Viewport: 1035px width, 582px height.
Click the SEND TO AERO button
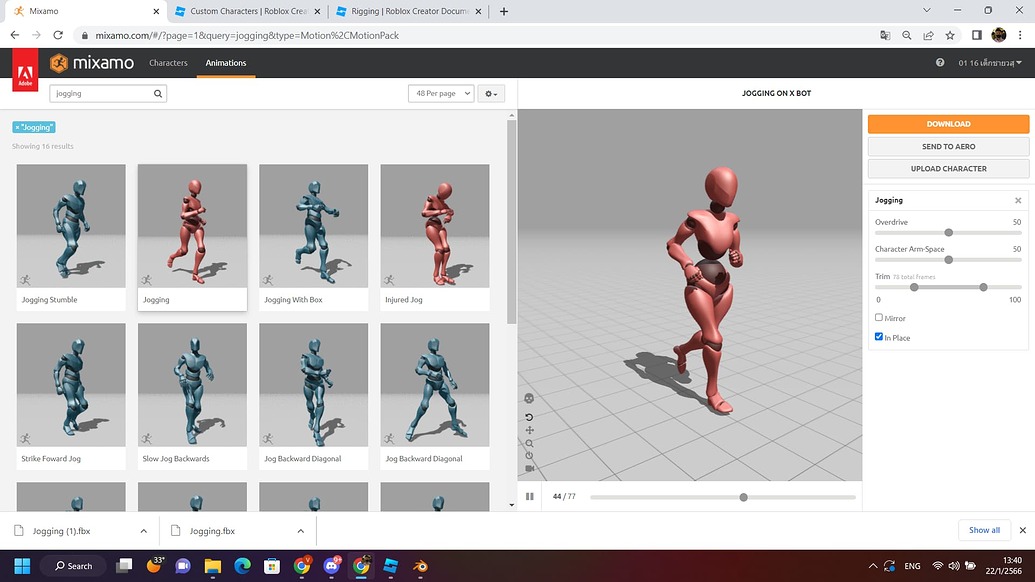point(948,146)
